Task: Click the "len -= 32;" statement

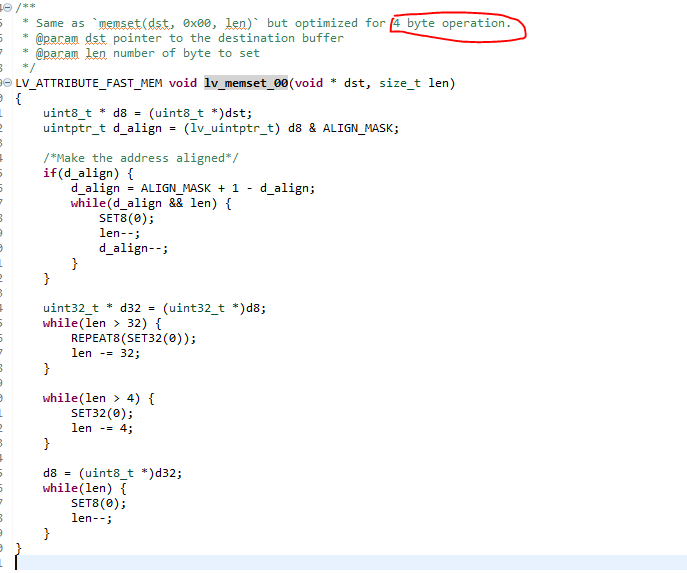Action: click(106, 353)
